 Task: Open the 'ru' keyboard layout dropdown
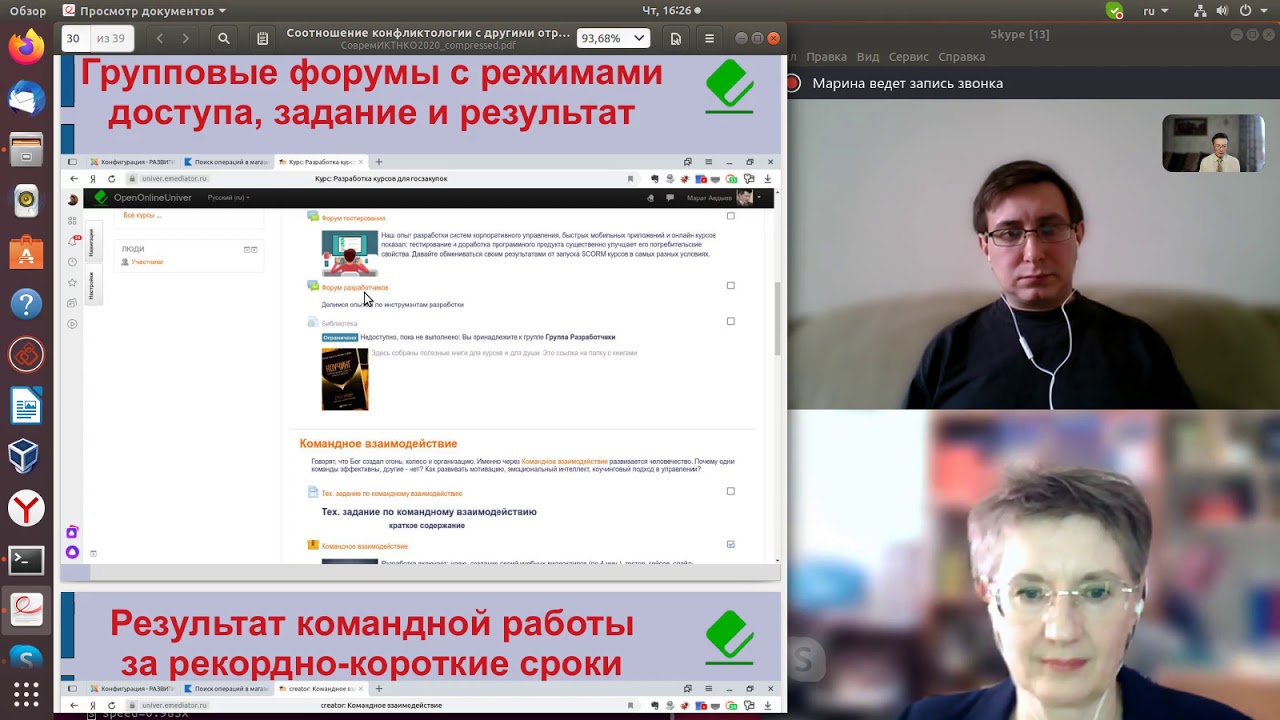click(x=1156, y=11)
